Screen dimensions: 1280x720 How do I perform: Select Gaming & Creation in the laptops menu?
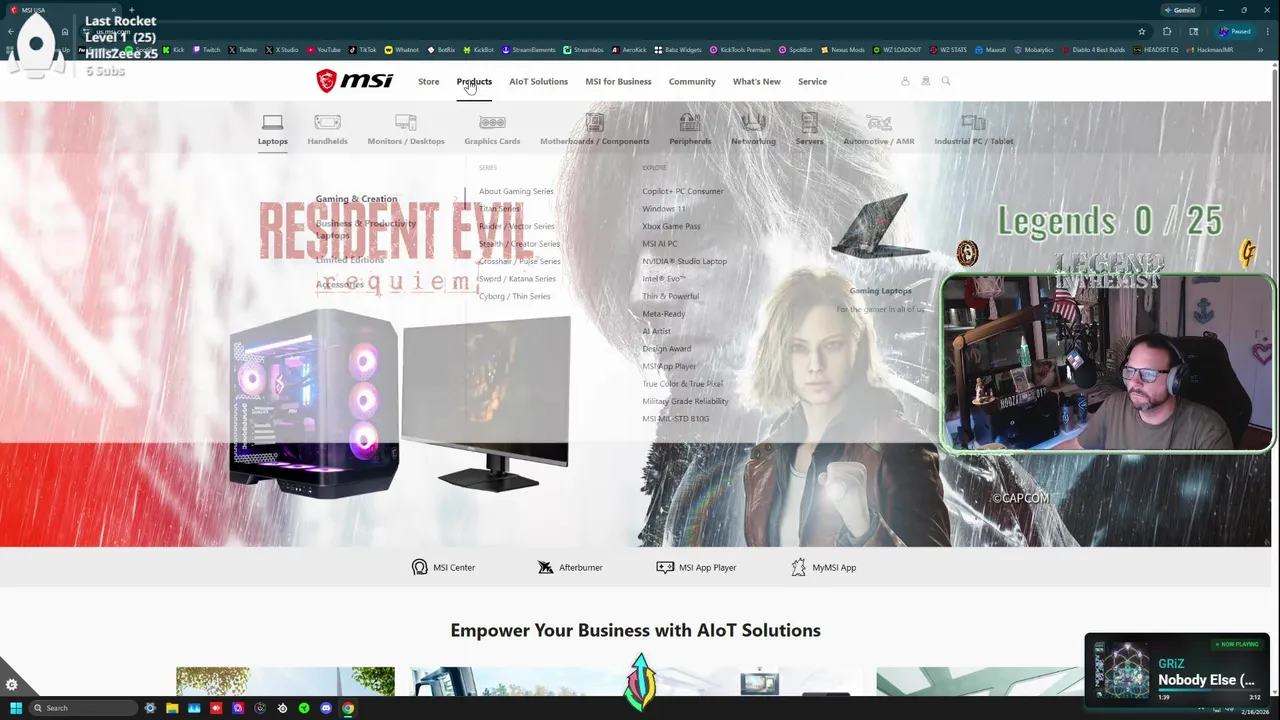point(356,199)
